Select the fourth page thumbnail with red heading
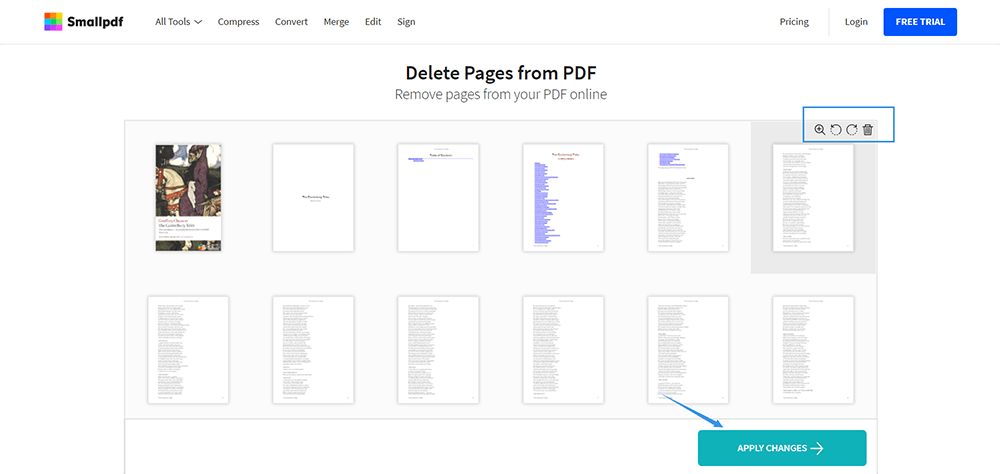This screenshot has height=474, width=1000. (x=563, y=197)
